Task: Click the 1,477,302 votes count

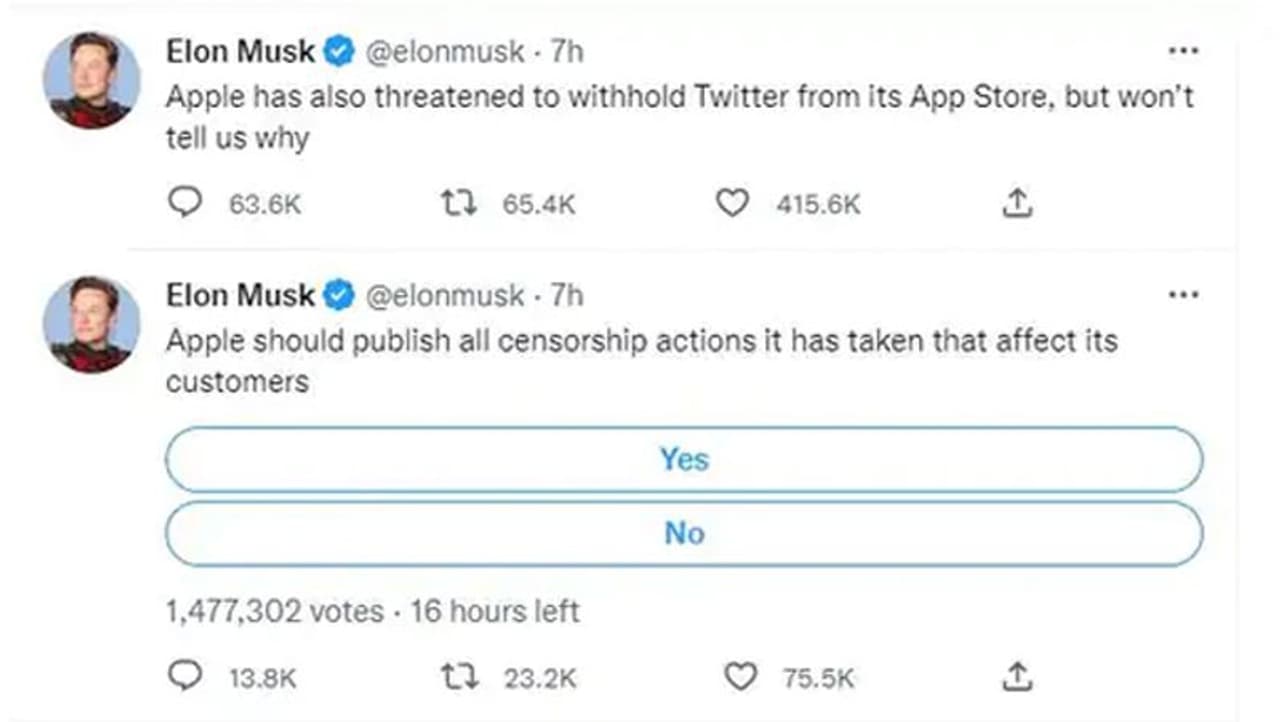Action: point(274,611)
